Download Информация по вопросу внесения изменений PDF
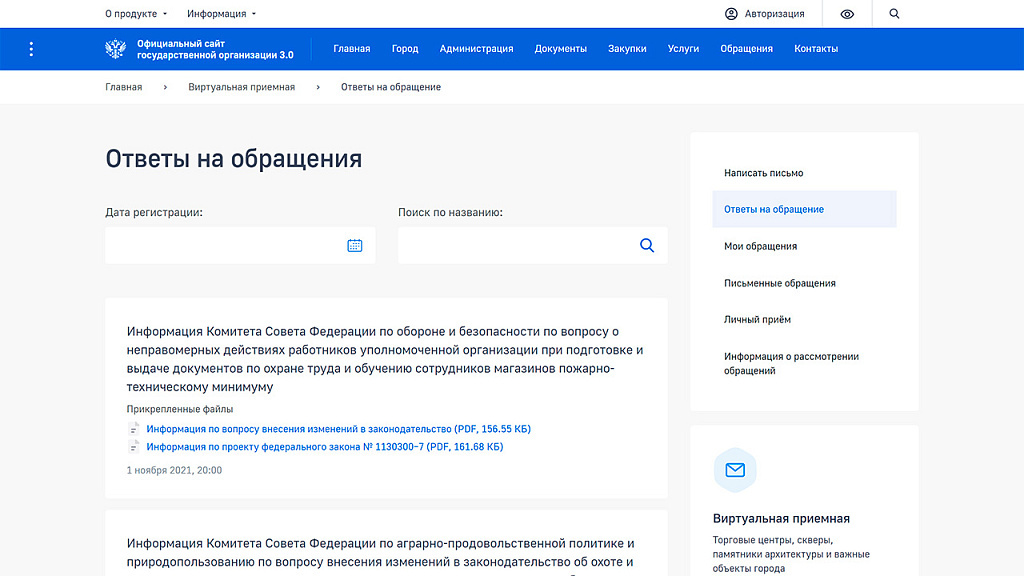 coord(338,429)
